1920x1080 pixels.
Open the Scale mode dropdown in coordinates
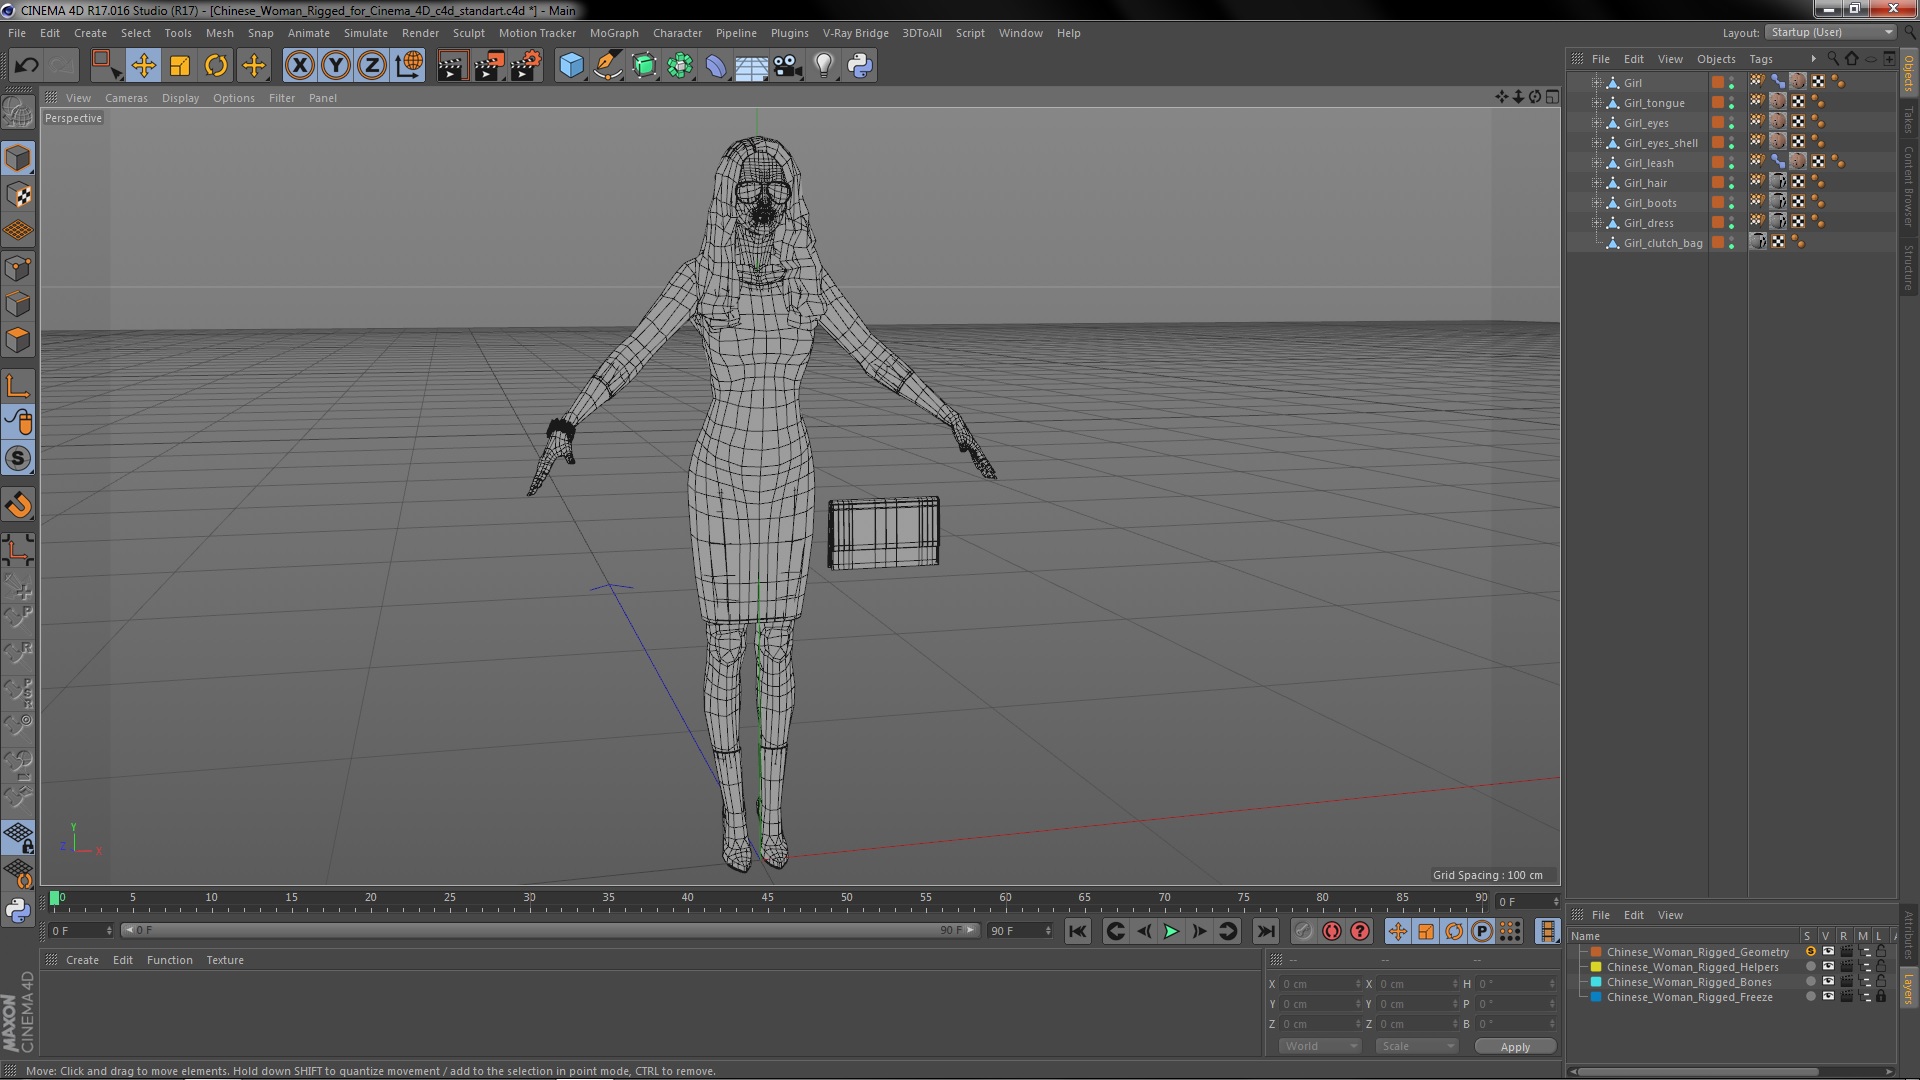tap(1416, 1046)
